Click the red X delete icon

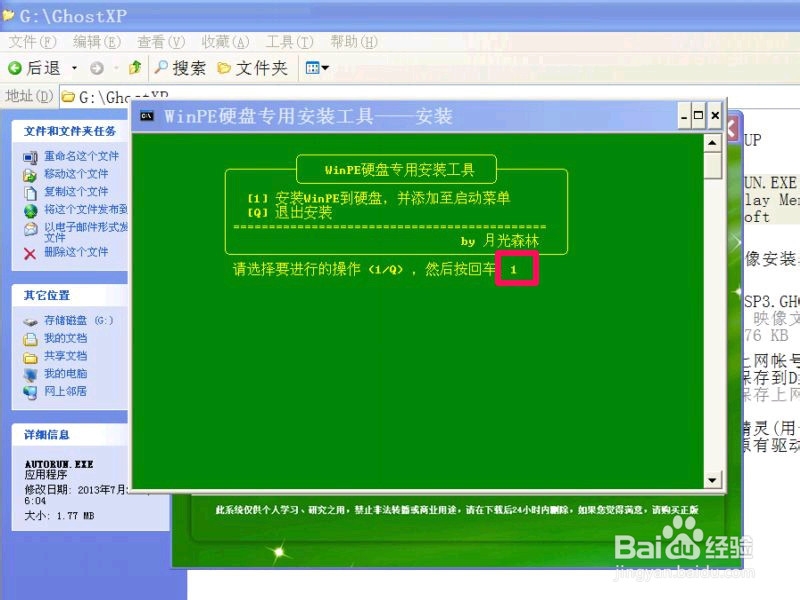pos(30,254)
